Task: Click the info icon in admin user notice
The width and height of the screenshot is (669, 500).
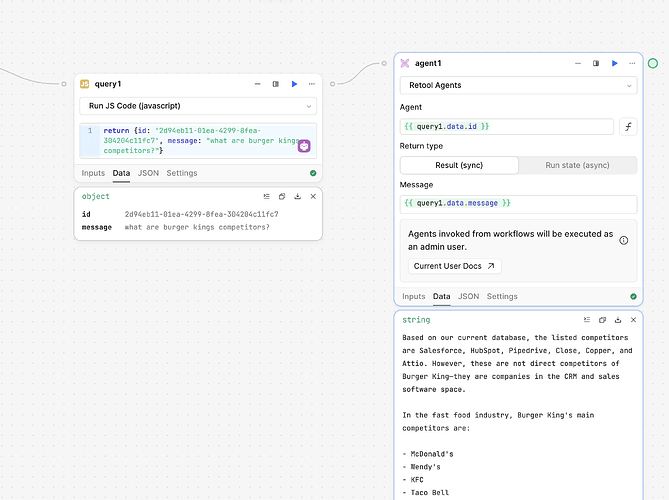Action: (624, 241)
